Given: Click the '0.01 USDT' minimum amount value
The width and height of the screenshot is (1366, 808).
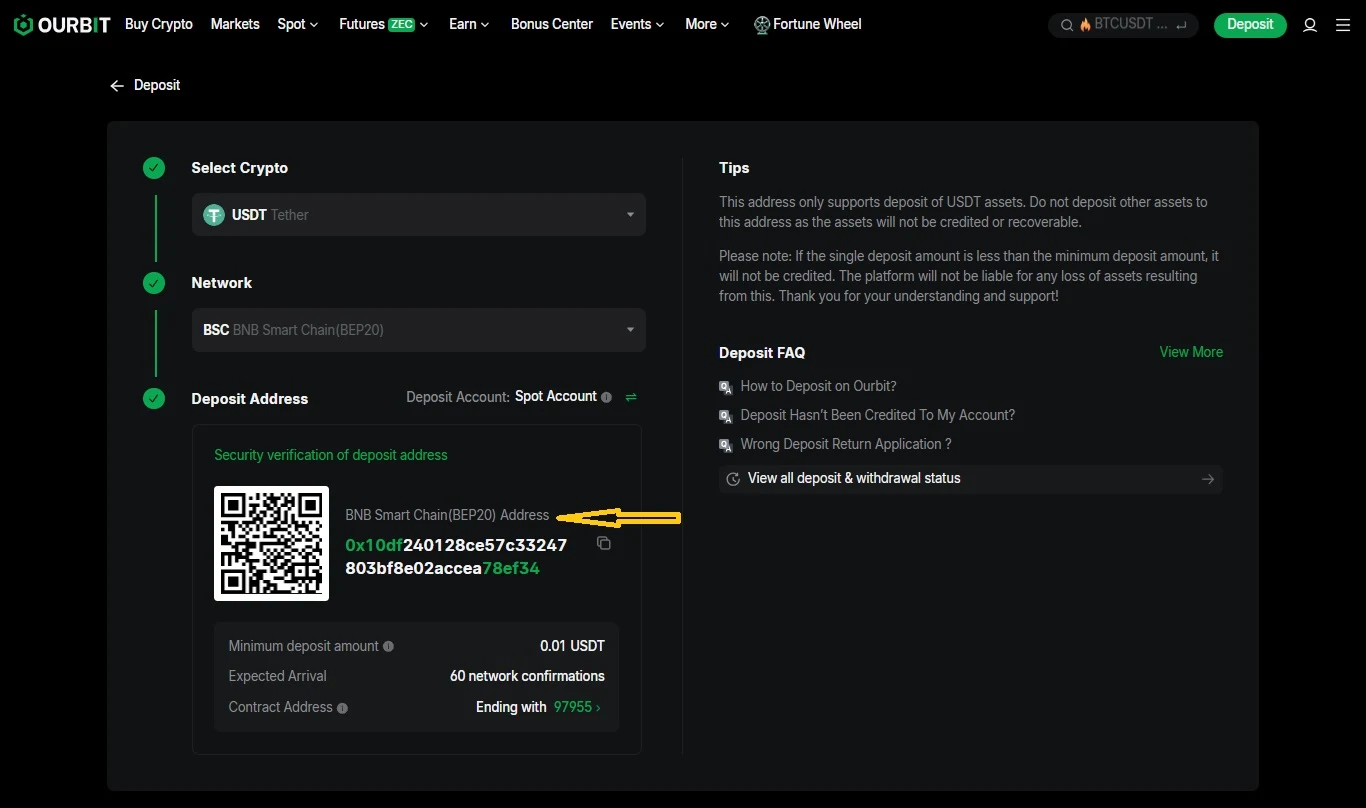Looking at the screenshot, I should pyautogui.click(x=572, y=646).
